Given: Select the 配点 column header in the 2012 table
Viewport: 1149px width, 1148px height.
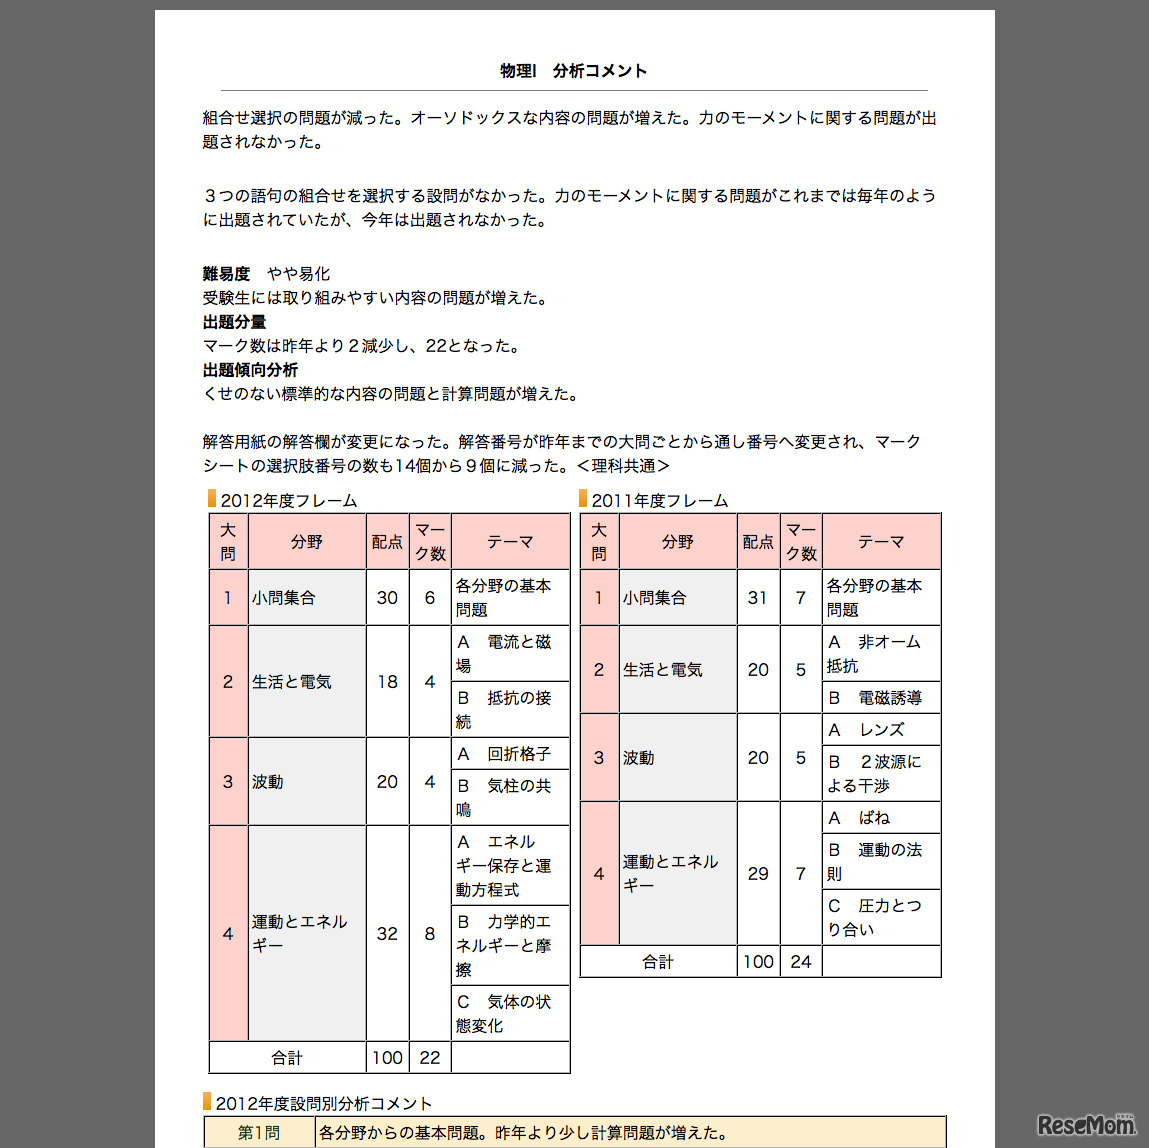Looking at the screenshot, I should tap(387, 541).
